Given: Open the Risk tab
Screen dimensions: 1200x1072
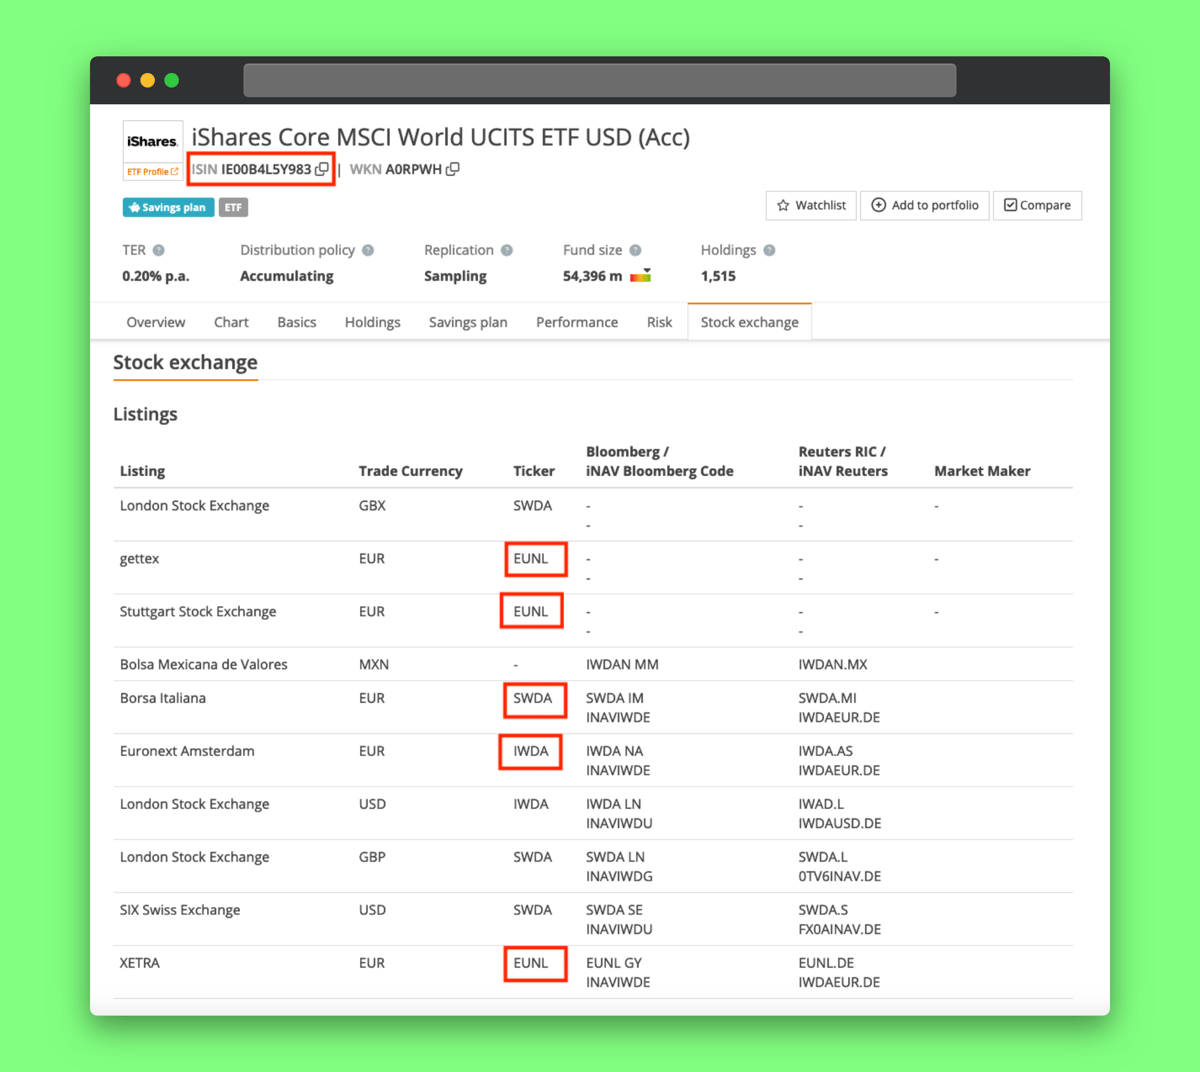Looking at the screenshot, I should coord(659,322).
